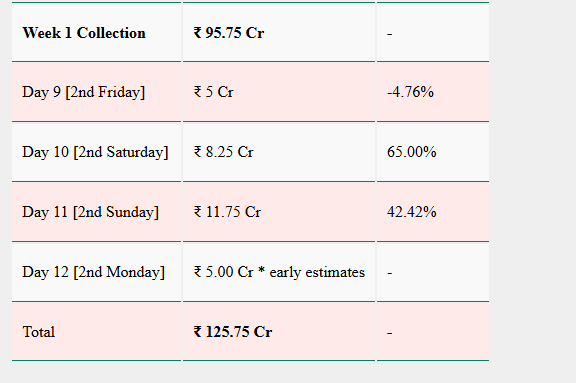Click the 65.00% change value
This screenshot has height=383, width=576.
click(411, 152)
